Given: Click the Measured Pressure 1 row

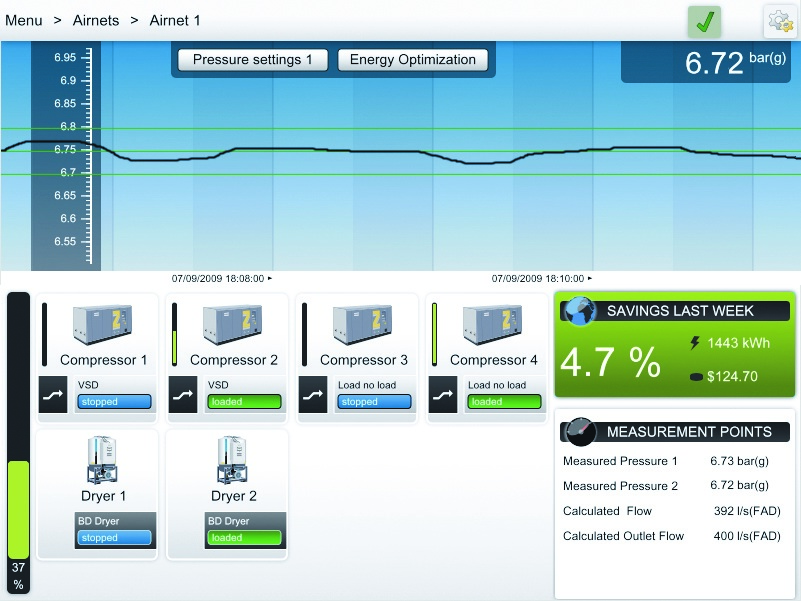Looking at the screenshot, I should (x=672, y=461).
